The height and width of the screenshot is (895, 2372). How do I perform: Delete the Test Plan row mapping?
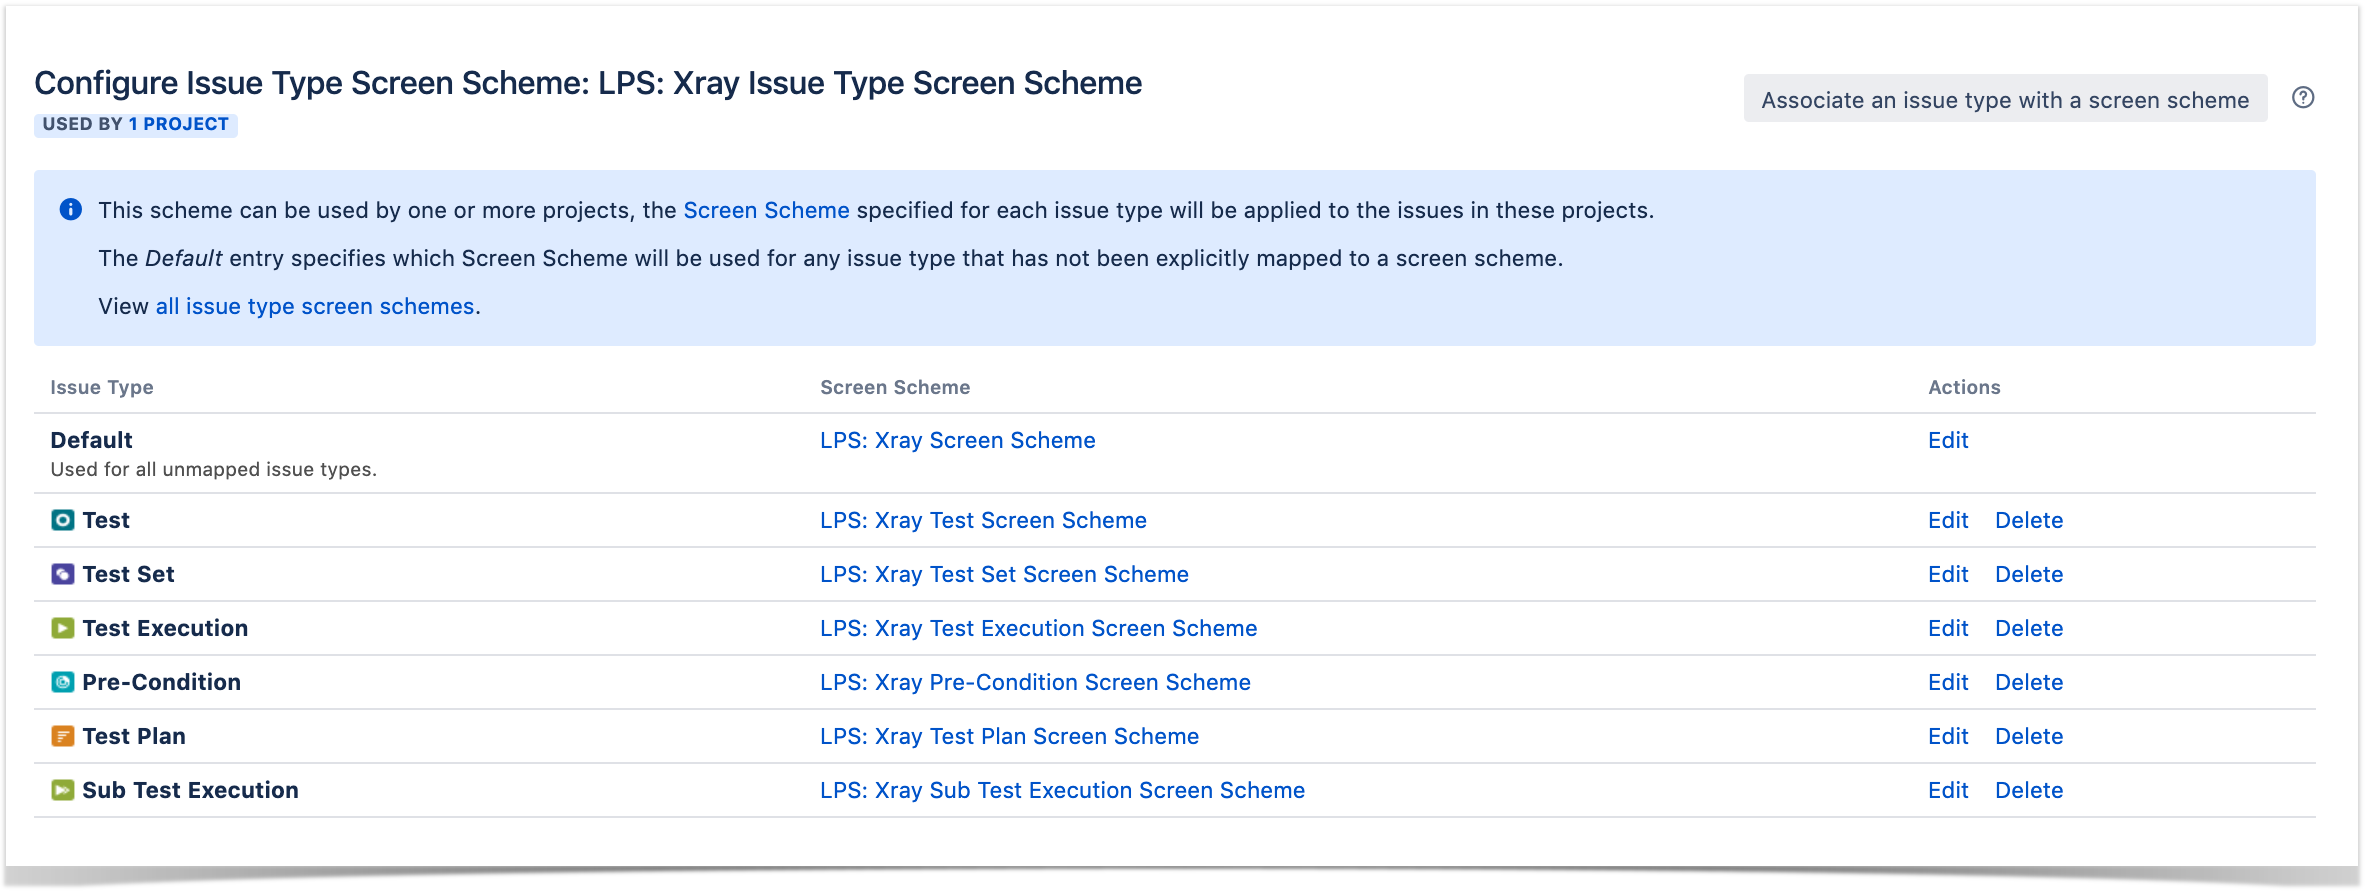(x=2029, y=736)
